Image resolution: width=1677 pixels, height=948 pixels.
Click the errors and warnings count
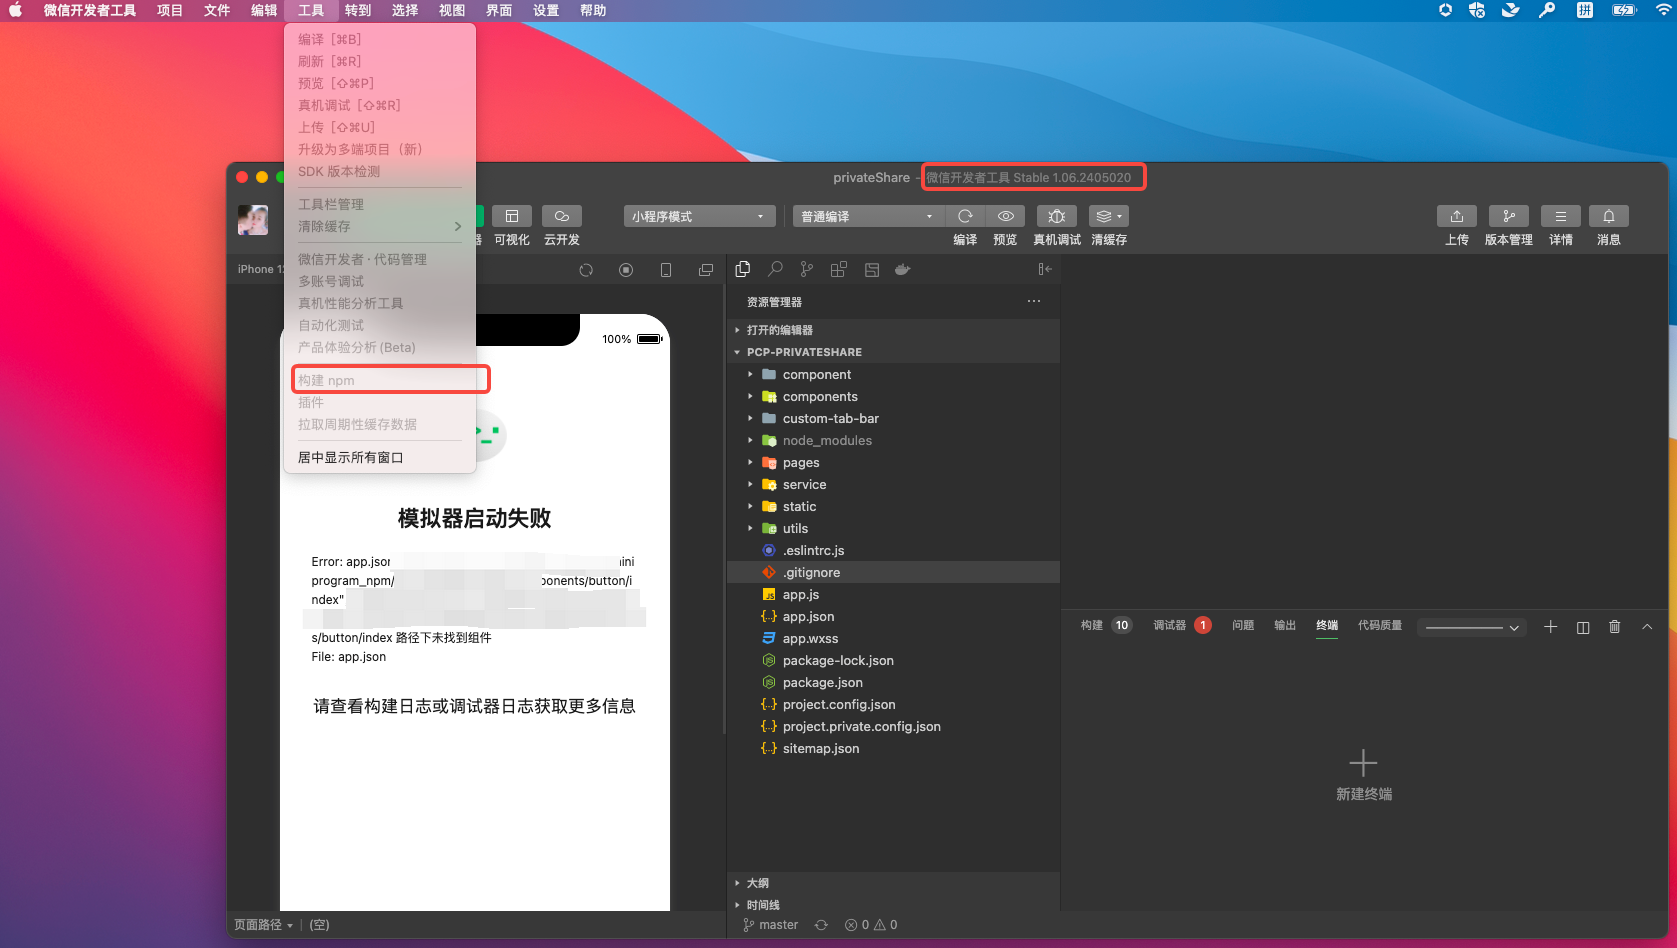[x=871, y=925]
